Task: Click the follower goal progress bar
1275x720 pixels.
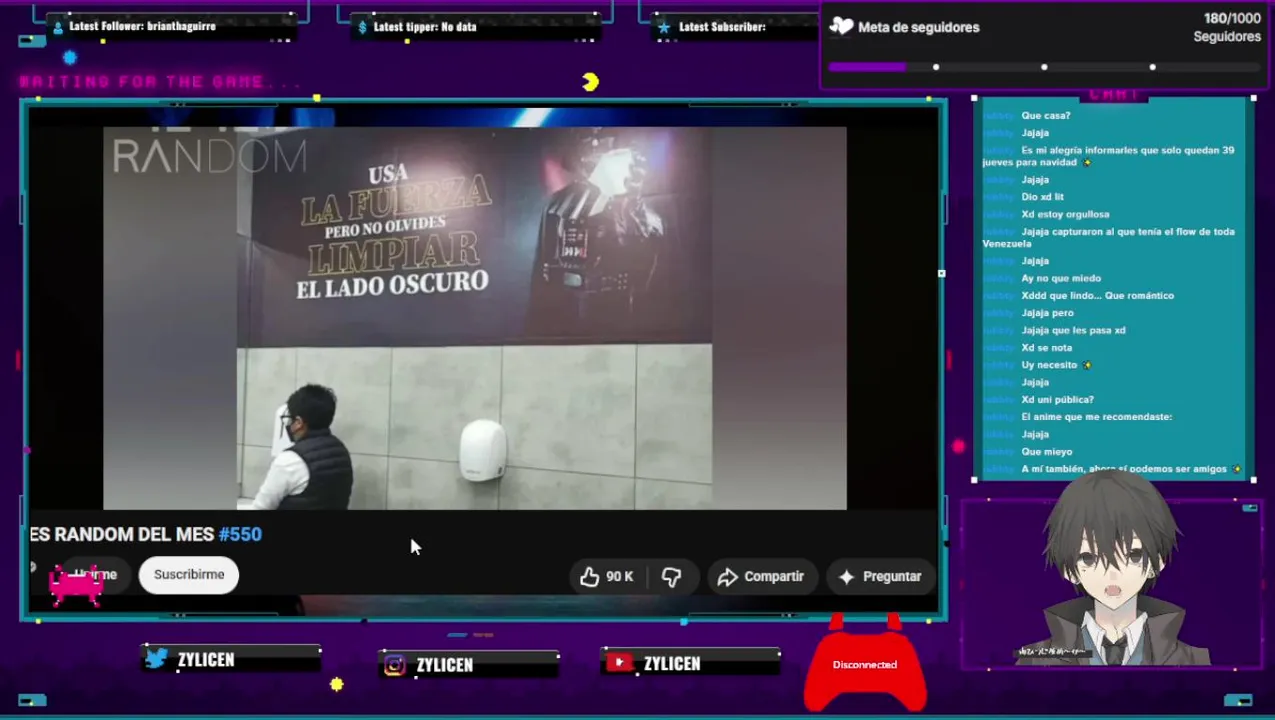Action: tap(1043, 67)
